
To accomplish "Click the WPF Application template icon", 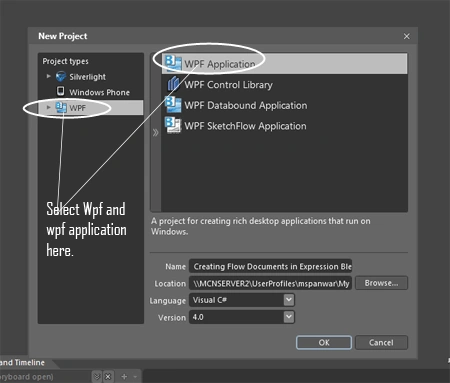I will click(173, 63).
